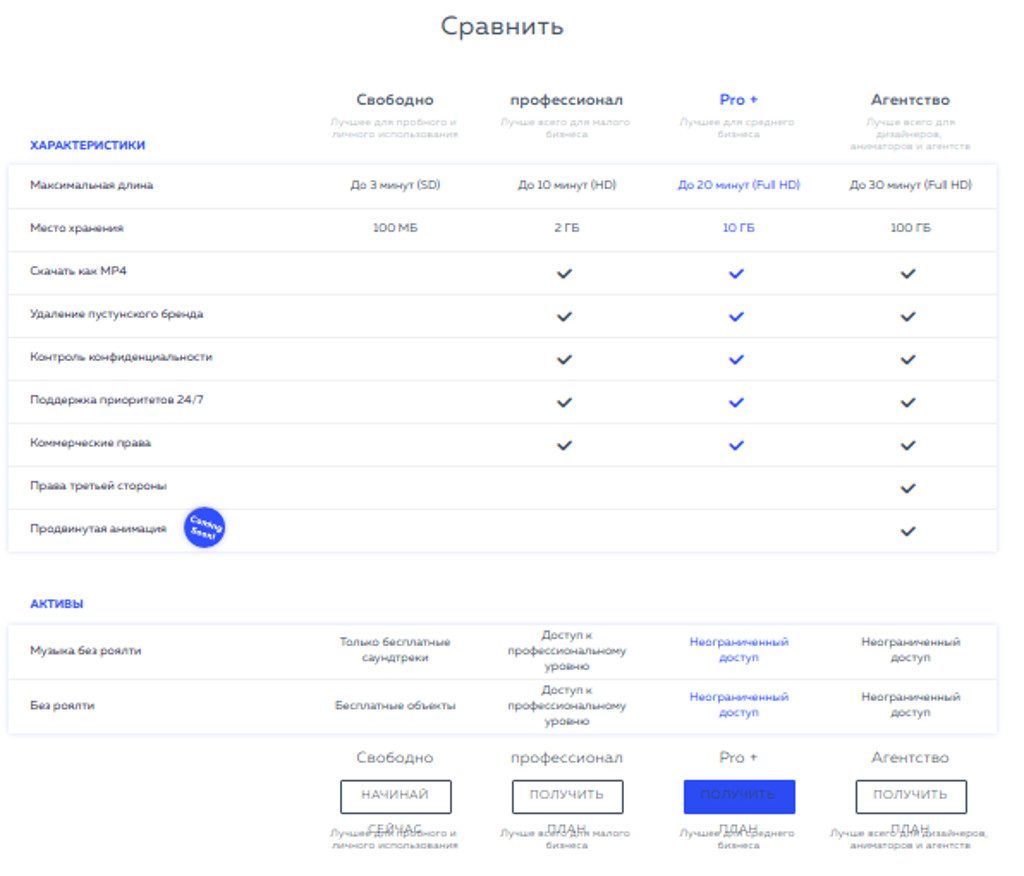1024x876 pixels.
Task: Click the ХАРАКТЕРИСТИКИ section heading
Action: [x=87, y=145]
